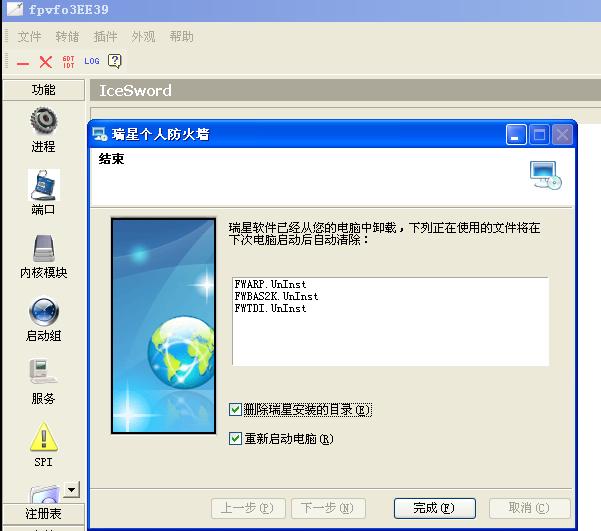The width and height of the screenshot is (601, 531).
Task: Click the 完成(F) finish button
Action: (x=435, y=508)
